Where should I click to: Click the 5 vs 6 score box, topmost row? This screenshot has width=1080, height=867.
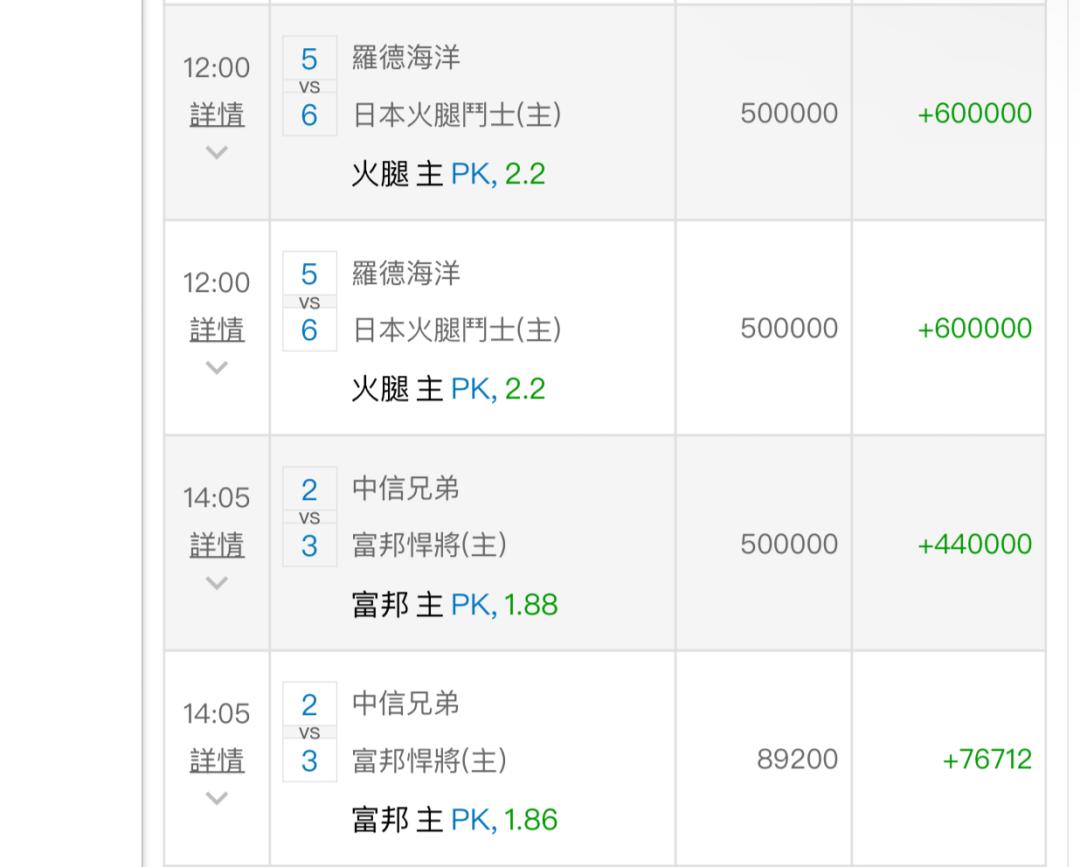click(x=309, y=87)
